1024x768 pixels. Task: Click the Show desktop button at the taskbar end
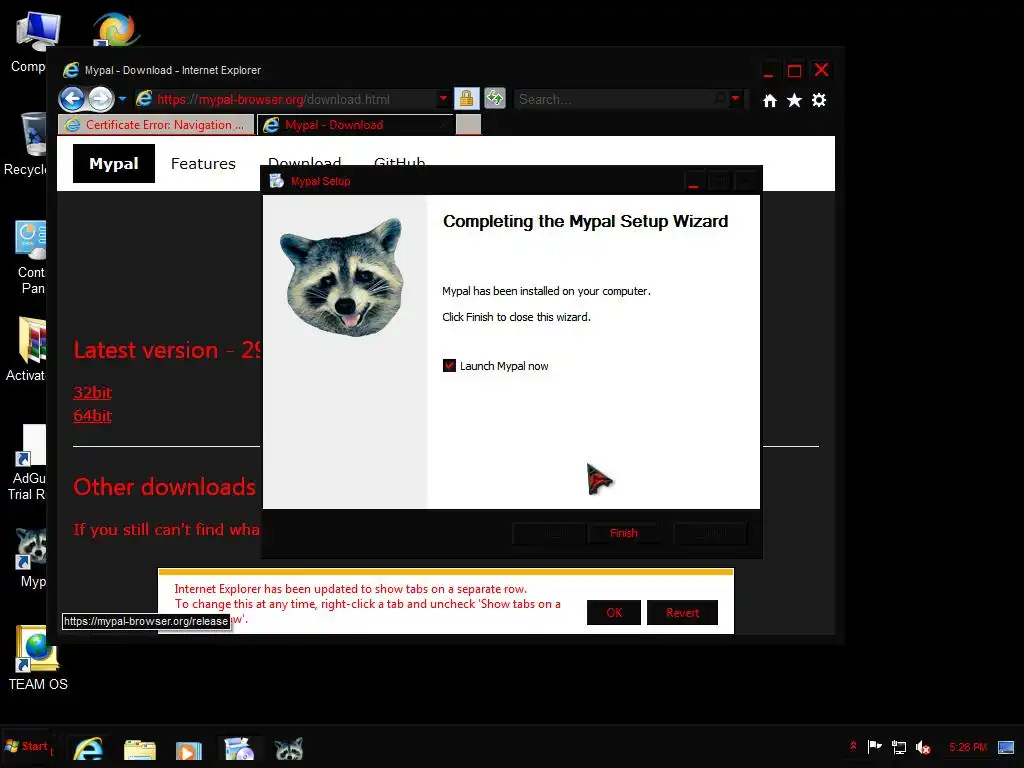click(1006, 747)
